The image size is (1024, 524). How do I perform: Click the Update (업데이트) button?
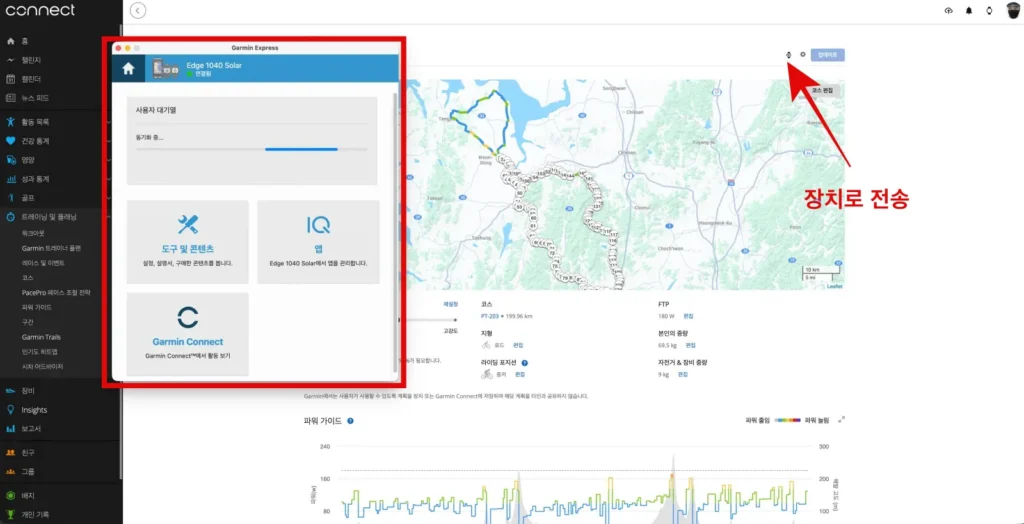pos(827,55)
